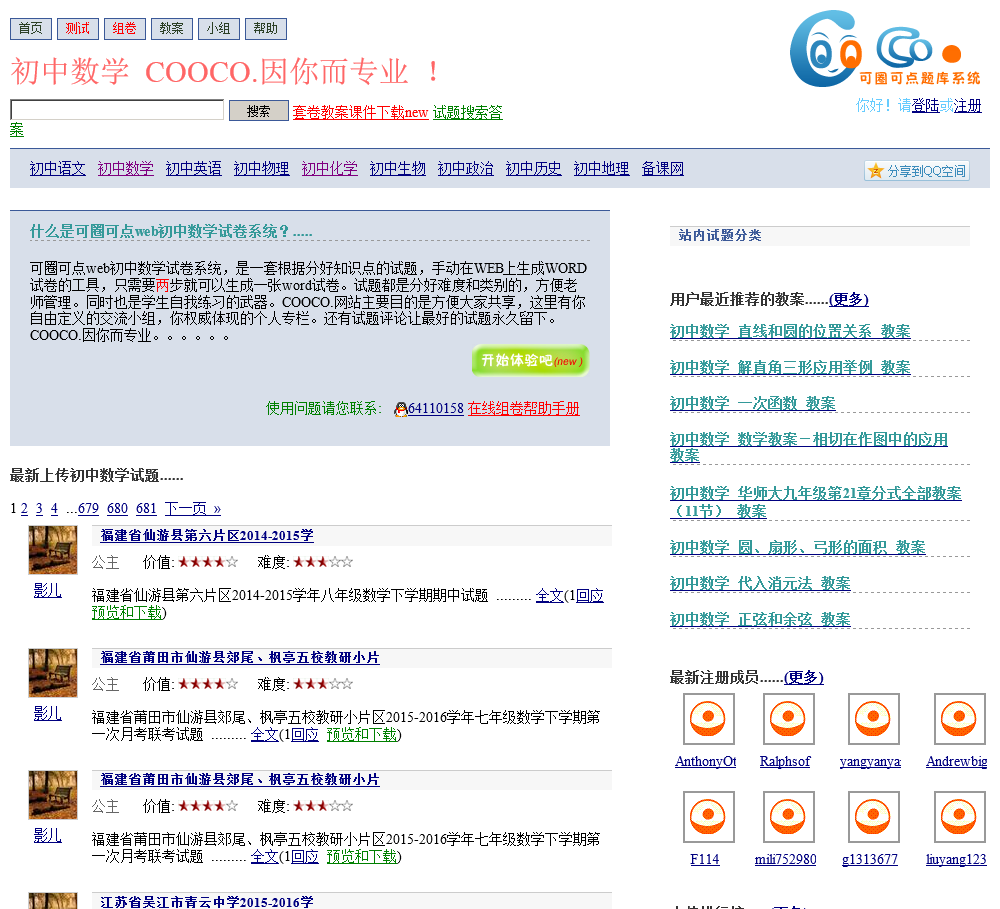Viewport: 1000px width, 909px height.
Task: Click 全文 link for 福建省仙游县第六片区 post
Action: pyautogui.click(x=549, y=596)
